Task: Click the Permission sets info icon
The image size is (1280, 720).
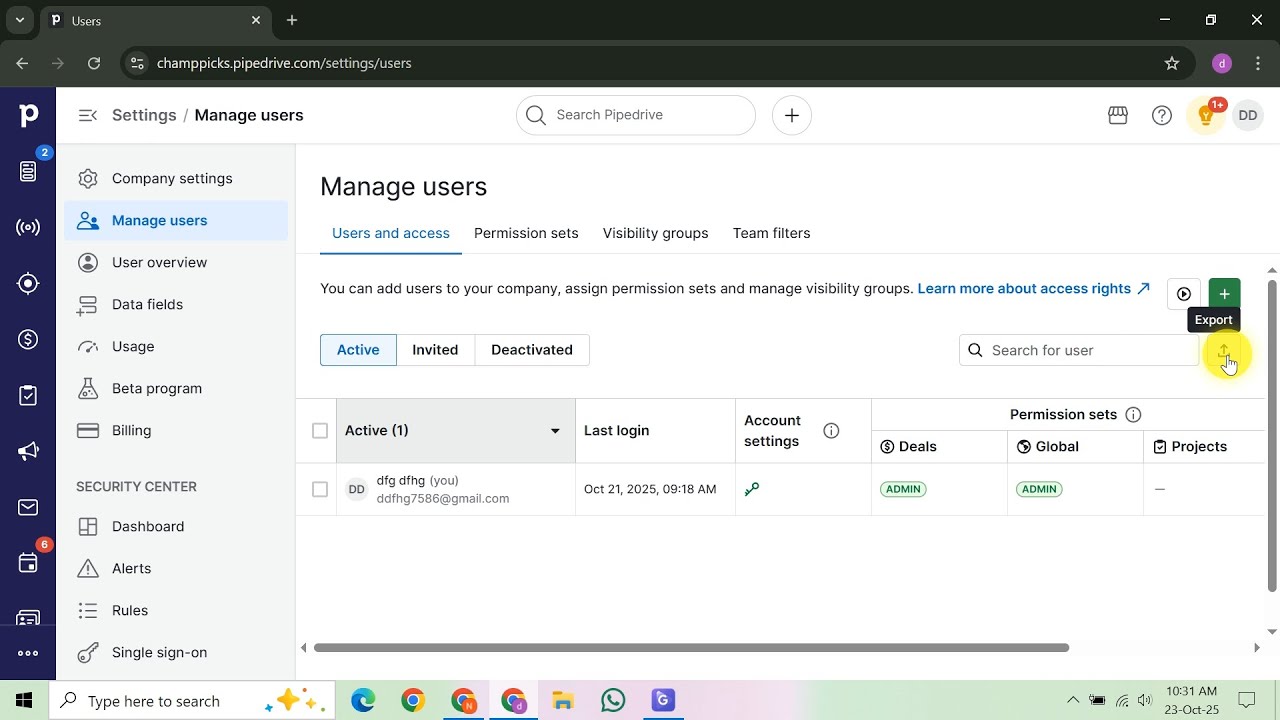Action: pos(1133,415)
